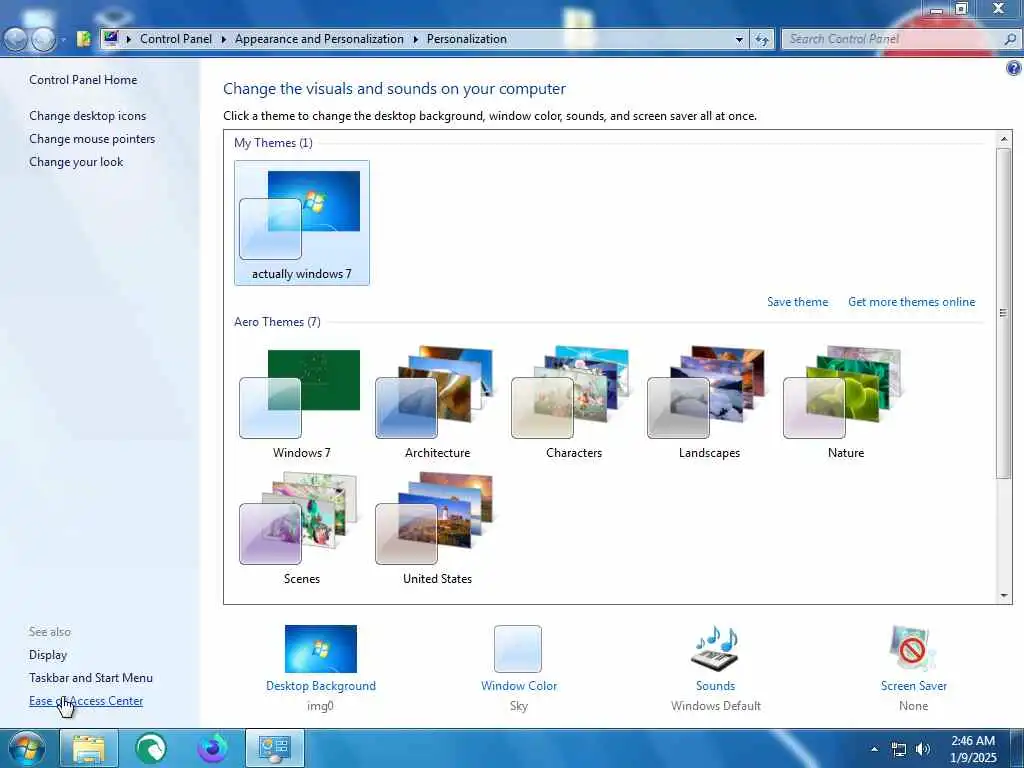
Task: Open the address bar history dropdown arrow
Action: click(739, 39)
